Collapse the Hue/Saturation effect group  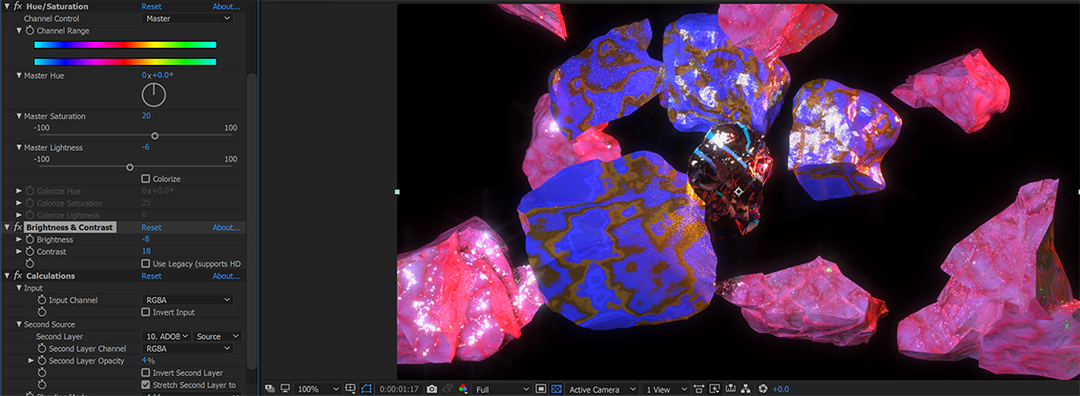tap(7, 6)
